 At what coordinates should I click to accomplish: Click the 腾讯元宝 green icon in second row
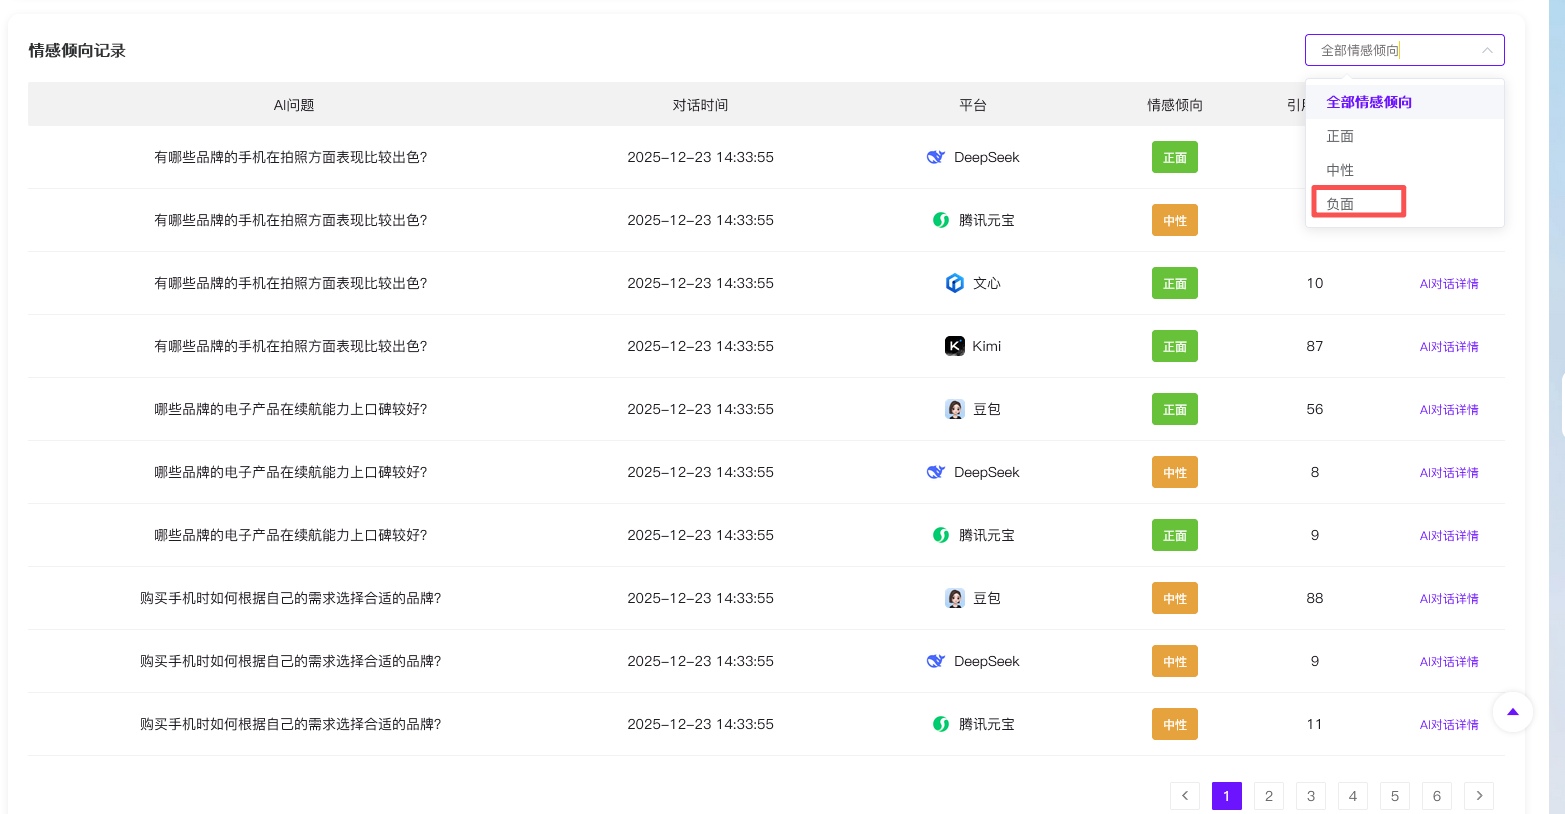pyautogui.click(x=941, y=220)
